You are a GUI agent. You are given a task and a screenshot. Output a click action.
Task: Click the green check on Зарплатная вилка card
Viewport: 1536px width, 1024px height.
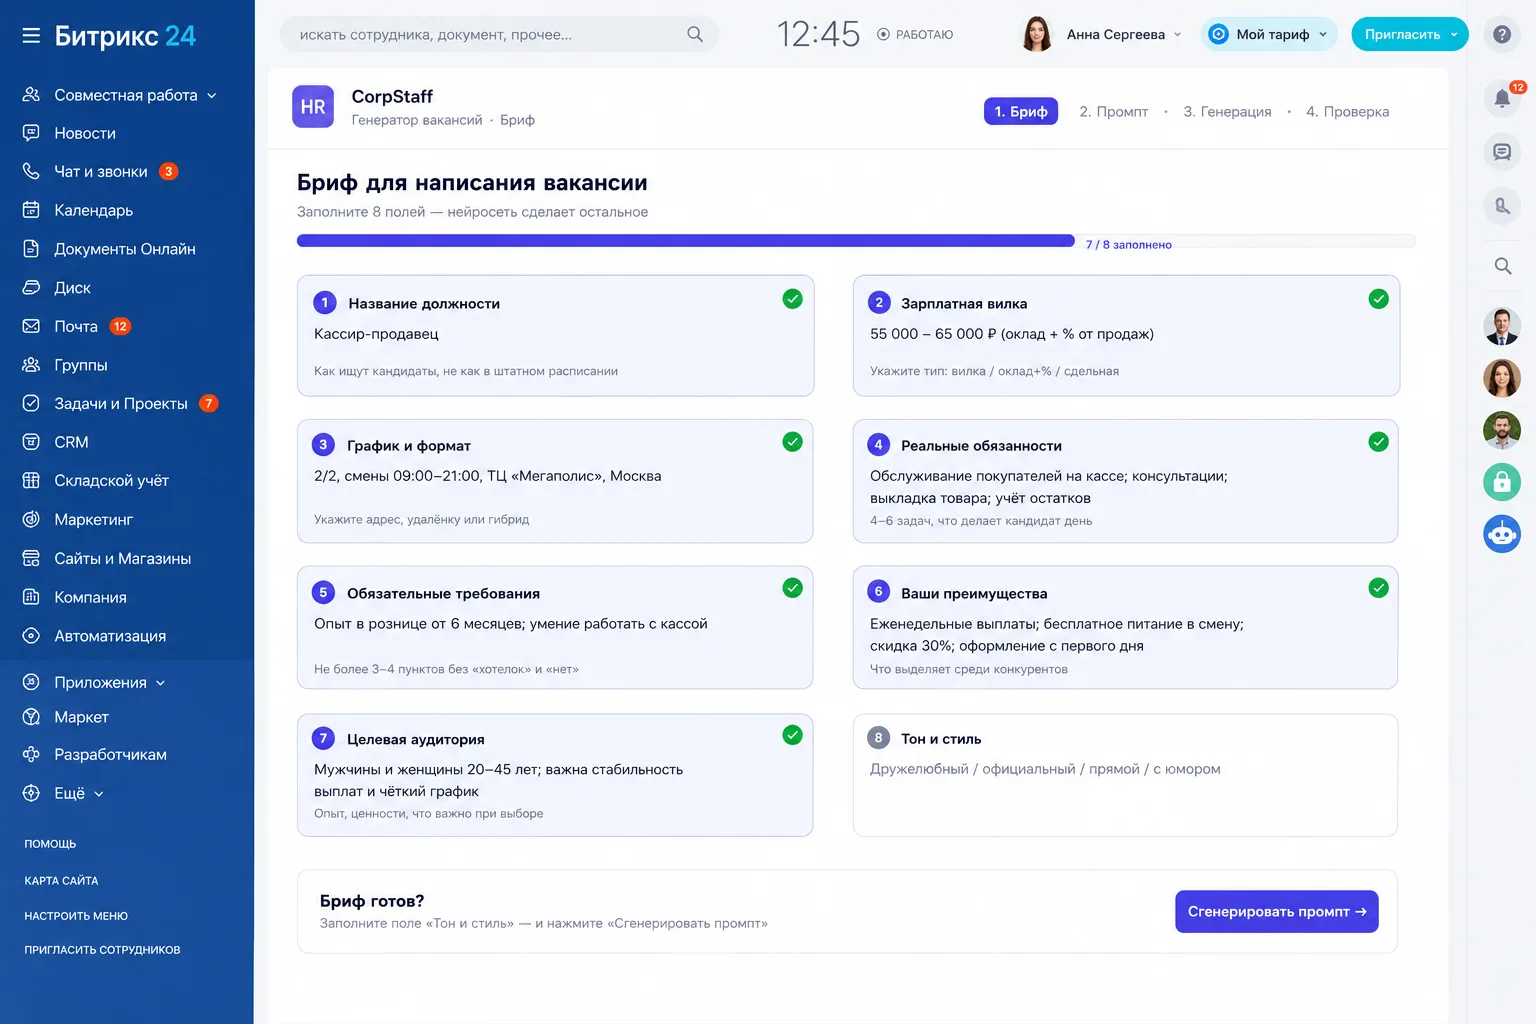pos(1379,299)
